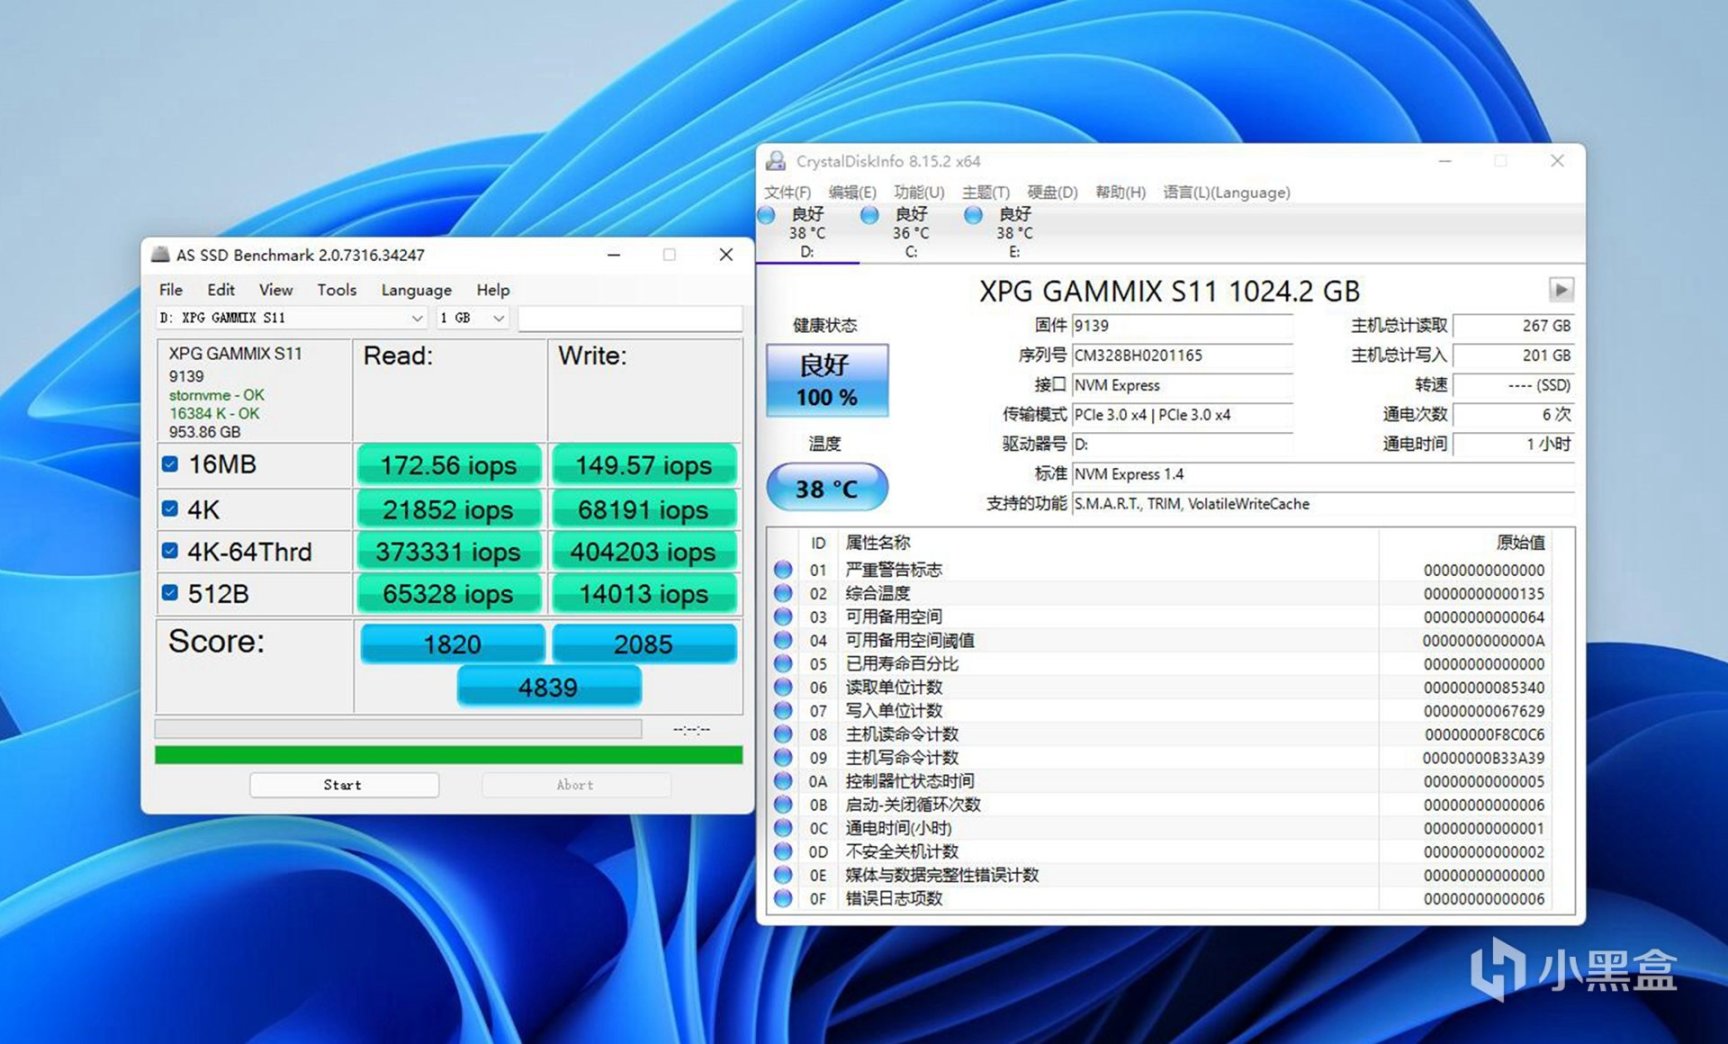The image size is (1728, 1044).
Task: Open the Edit menu in AS SSD Benchmark
Action: coord(221,290)
